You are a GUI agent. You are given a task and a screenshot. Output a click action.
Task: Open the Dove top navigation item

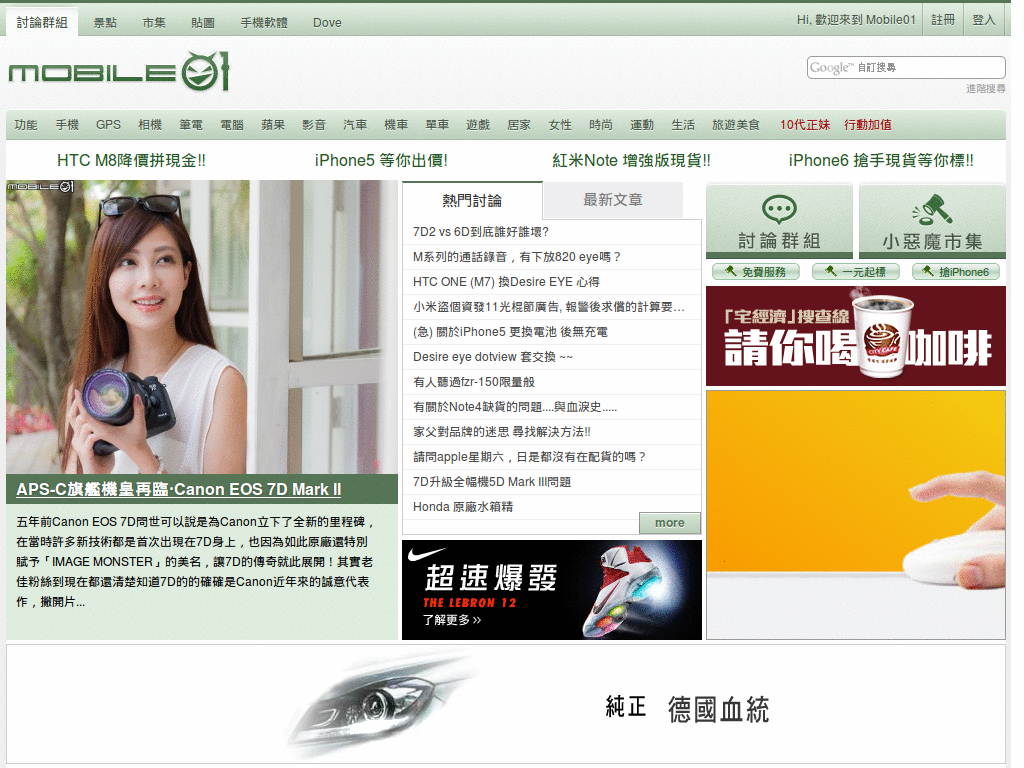[327, 22]
